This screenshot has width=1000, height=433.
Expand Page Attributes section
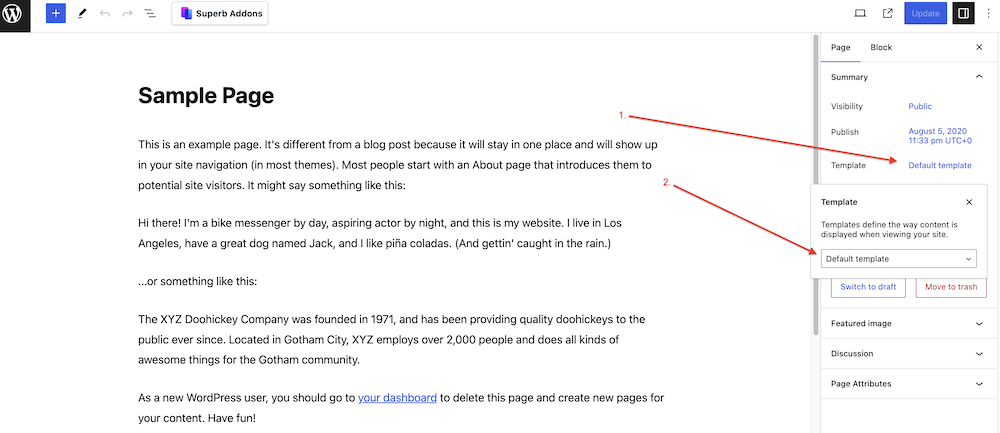click(910, 384)
